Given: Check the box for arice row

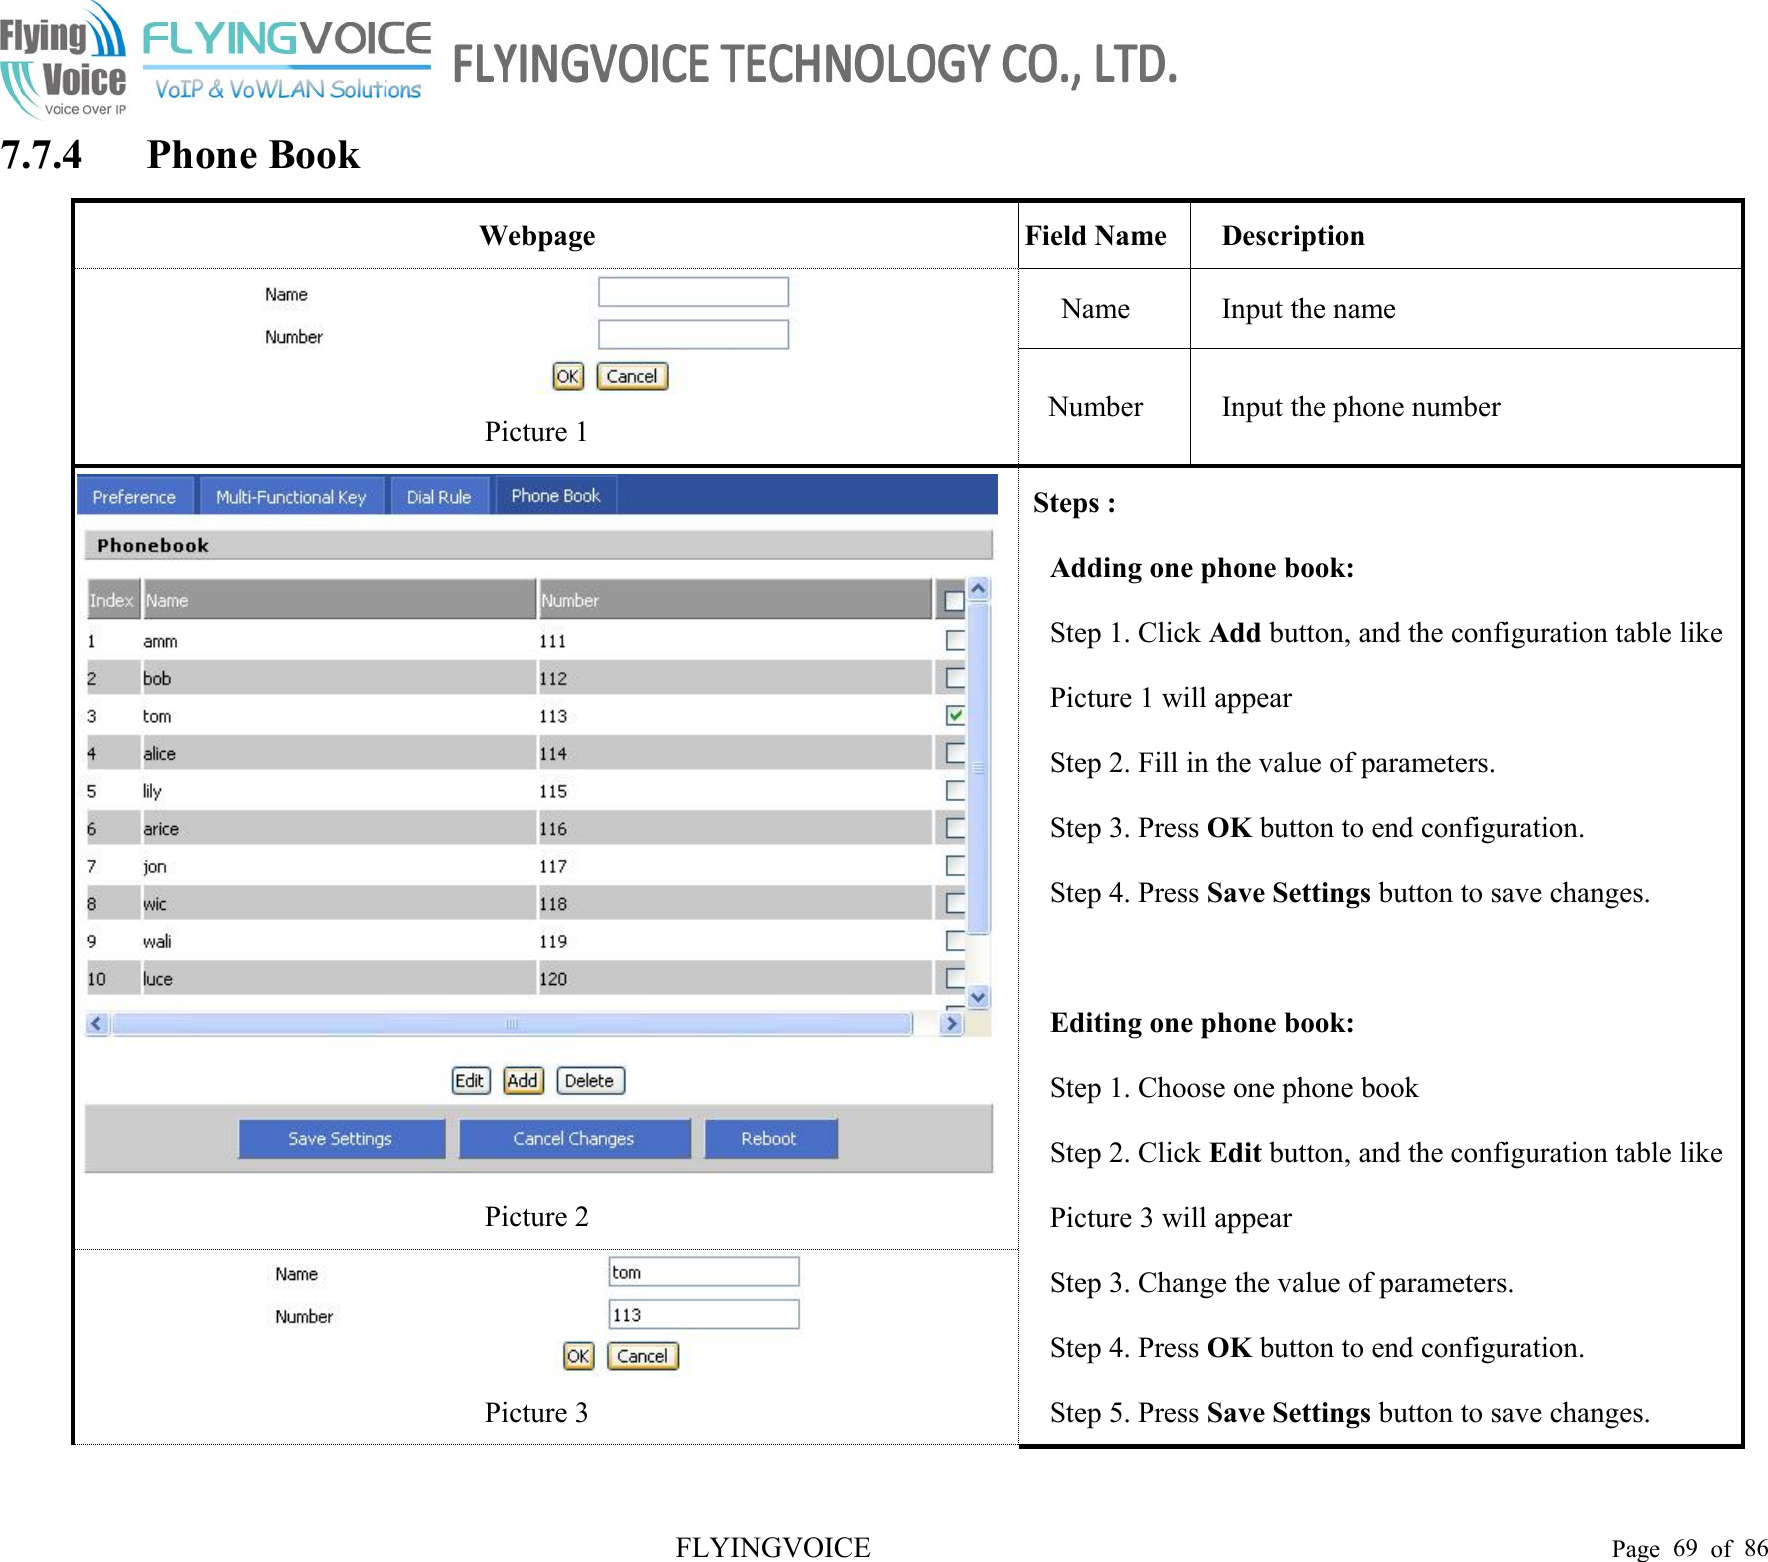Looking at the screenshot, I should pos(955,828).
